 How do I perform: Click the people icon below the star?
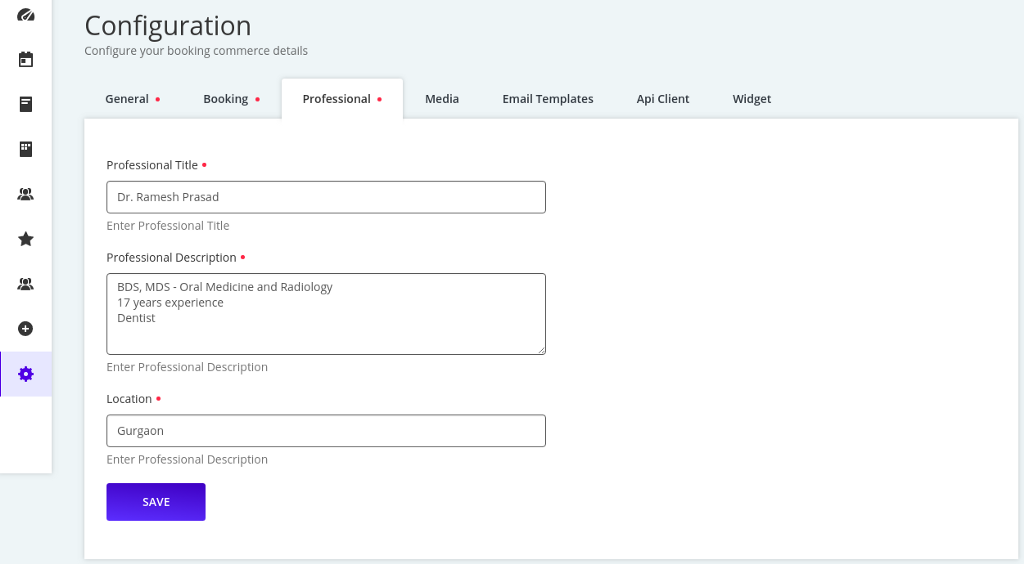coord(26,284)
